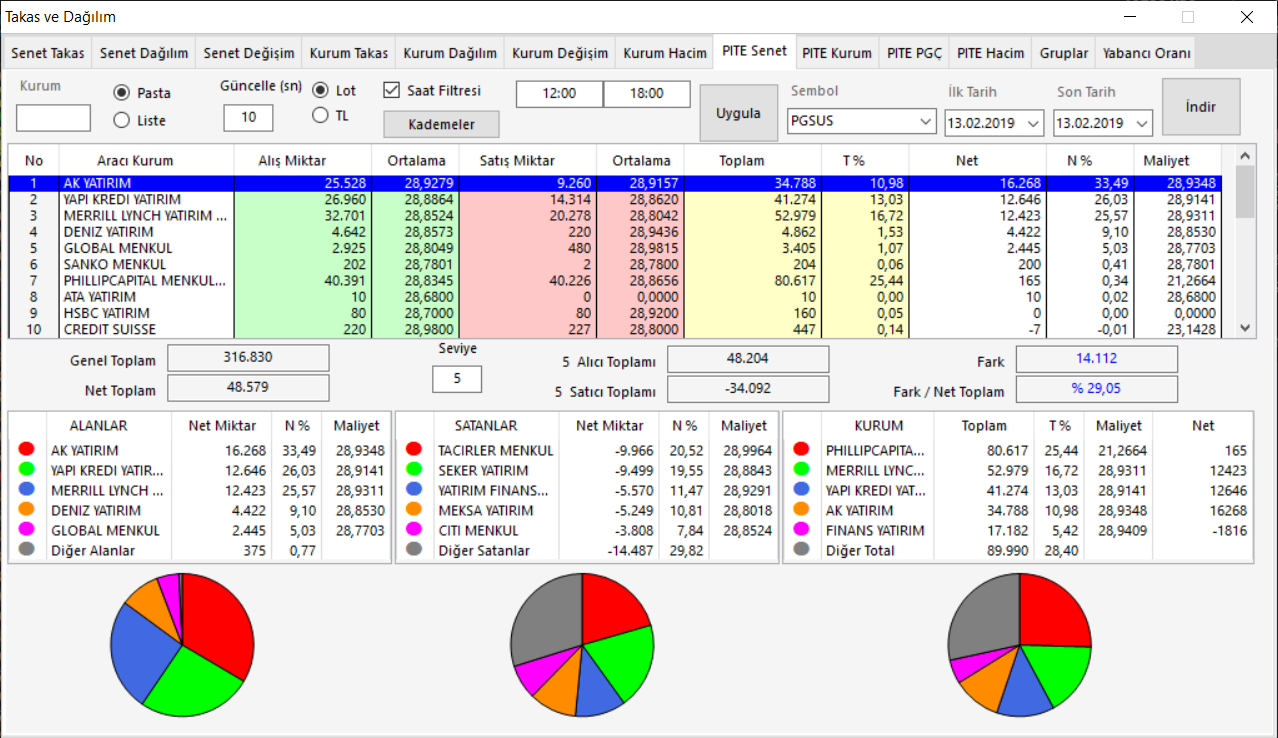The width and height of the screenshot is (1278, 738).
Task: Click the red dot beside TACIRLER MENKUL
Action: point(414,450)
